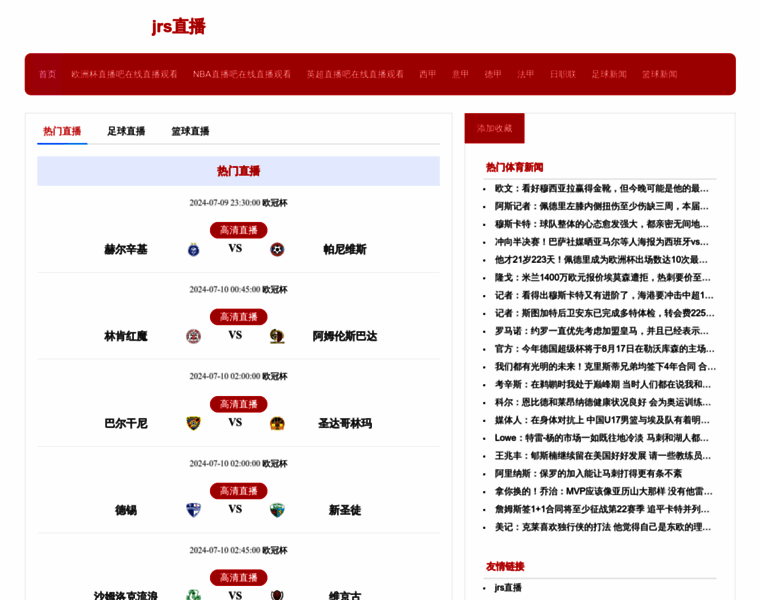Open 足球新闻 in navigation bar

(x=609, y=74)
